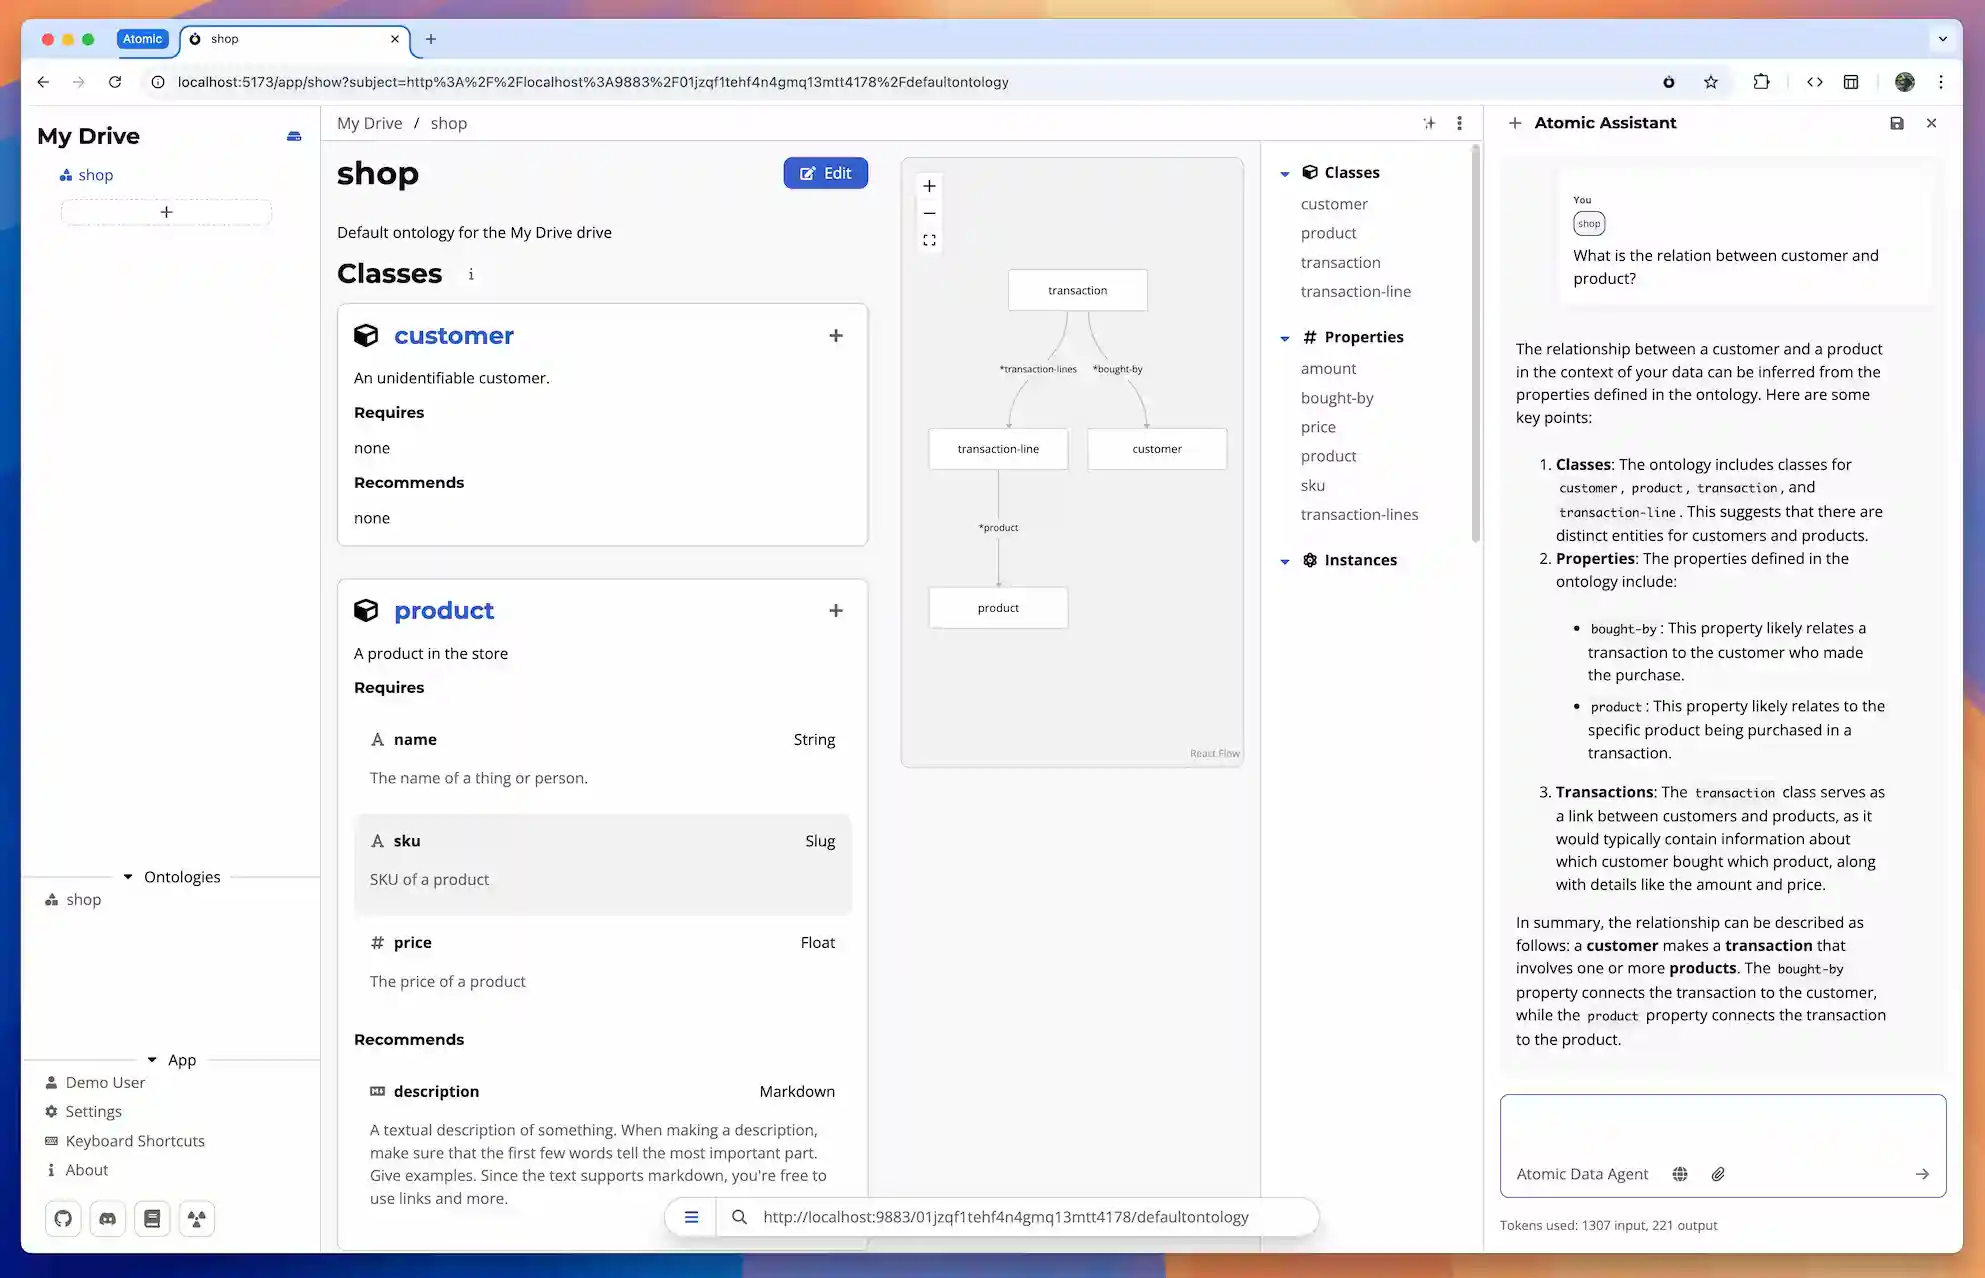Screen dimensions: 1985x1278
Task: Collapse the App sidebar section
Action: (152, 1060)
